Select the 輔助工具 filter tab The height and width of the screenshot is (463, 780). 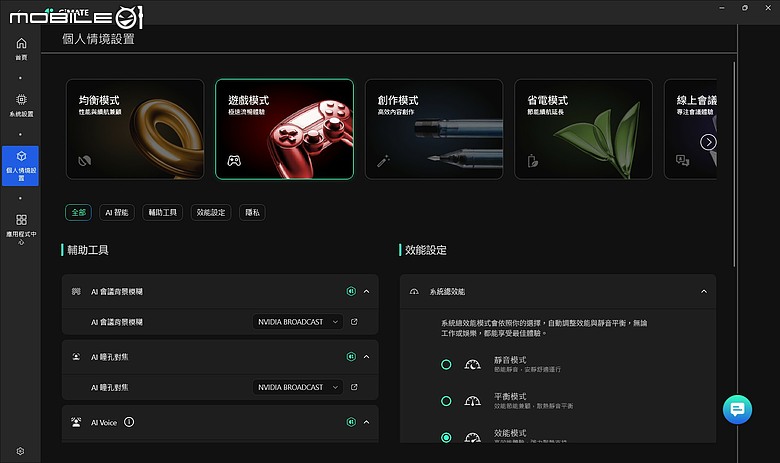click(163, 212)
